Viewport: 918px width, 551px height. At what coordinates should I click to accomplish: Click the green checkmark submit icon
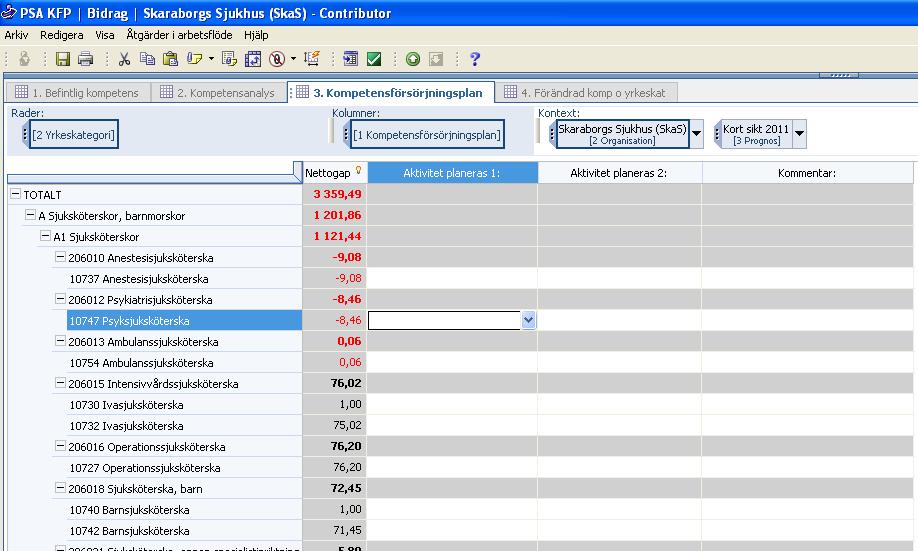[374, 59]
